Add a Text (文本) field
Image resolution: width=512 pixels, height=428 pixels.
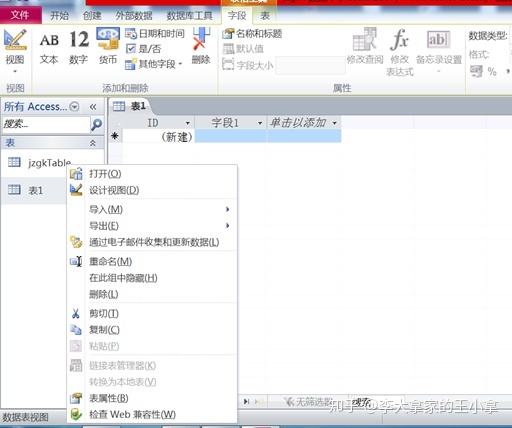[49, 48]
